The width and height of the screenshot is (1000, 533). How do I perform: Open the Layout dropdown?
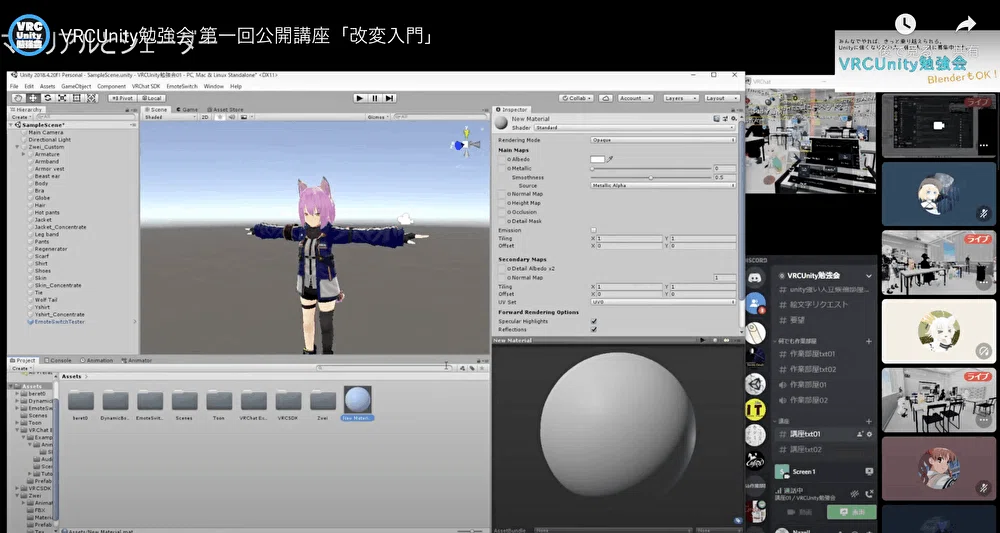(721, 98)
